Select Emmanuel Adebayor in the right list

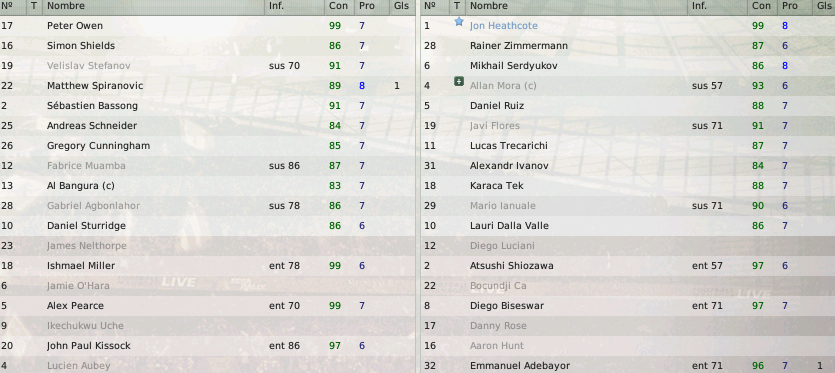(628, 366)
